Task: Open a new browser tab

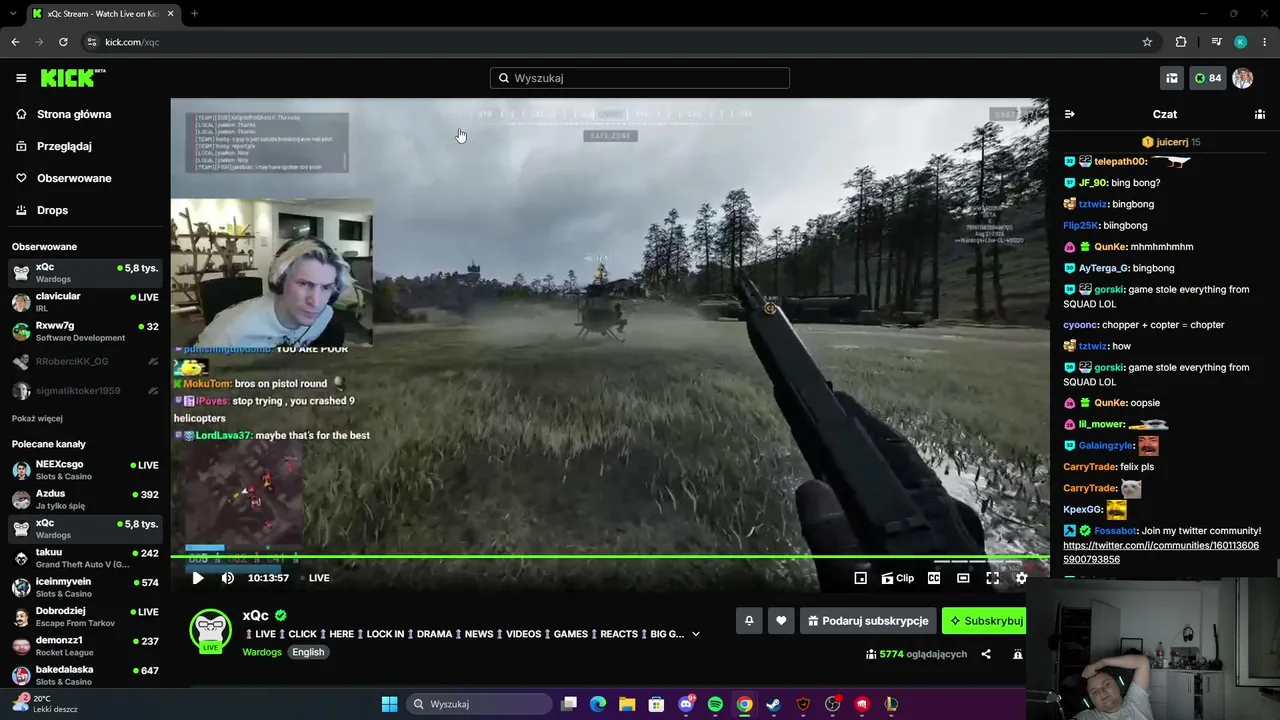Action: 194,14
